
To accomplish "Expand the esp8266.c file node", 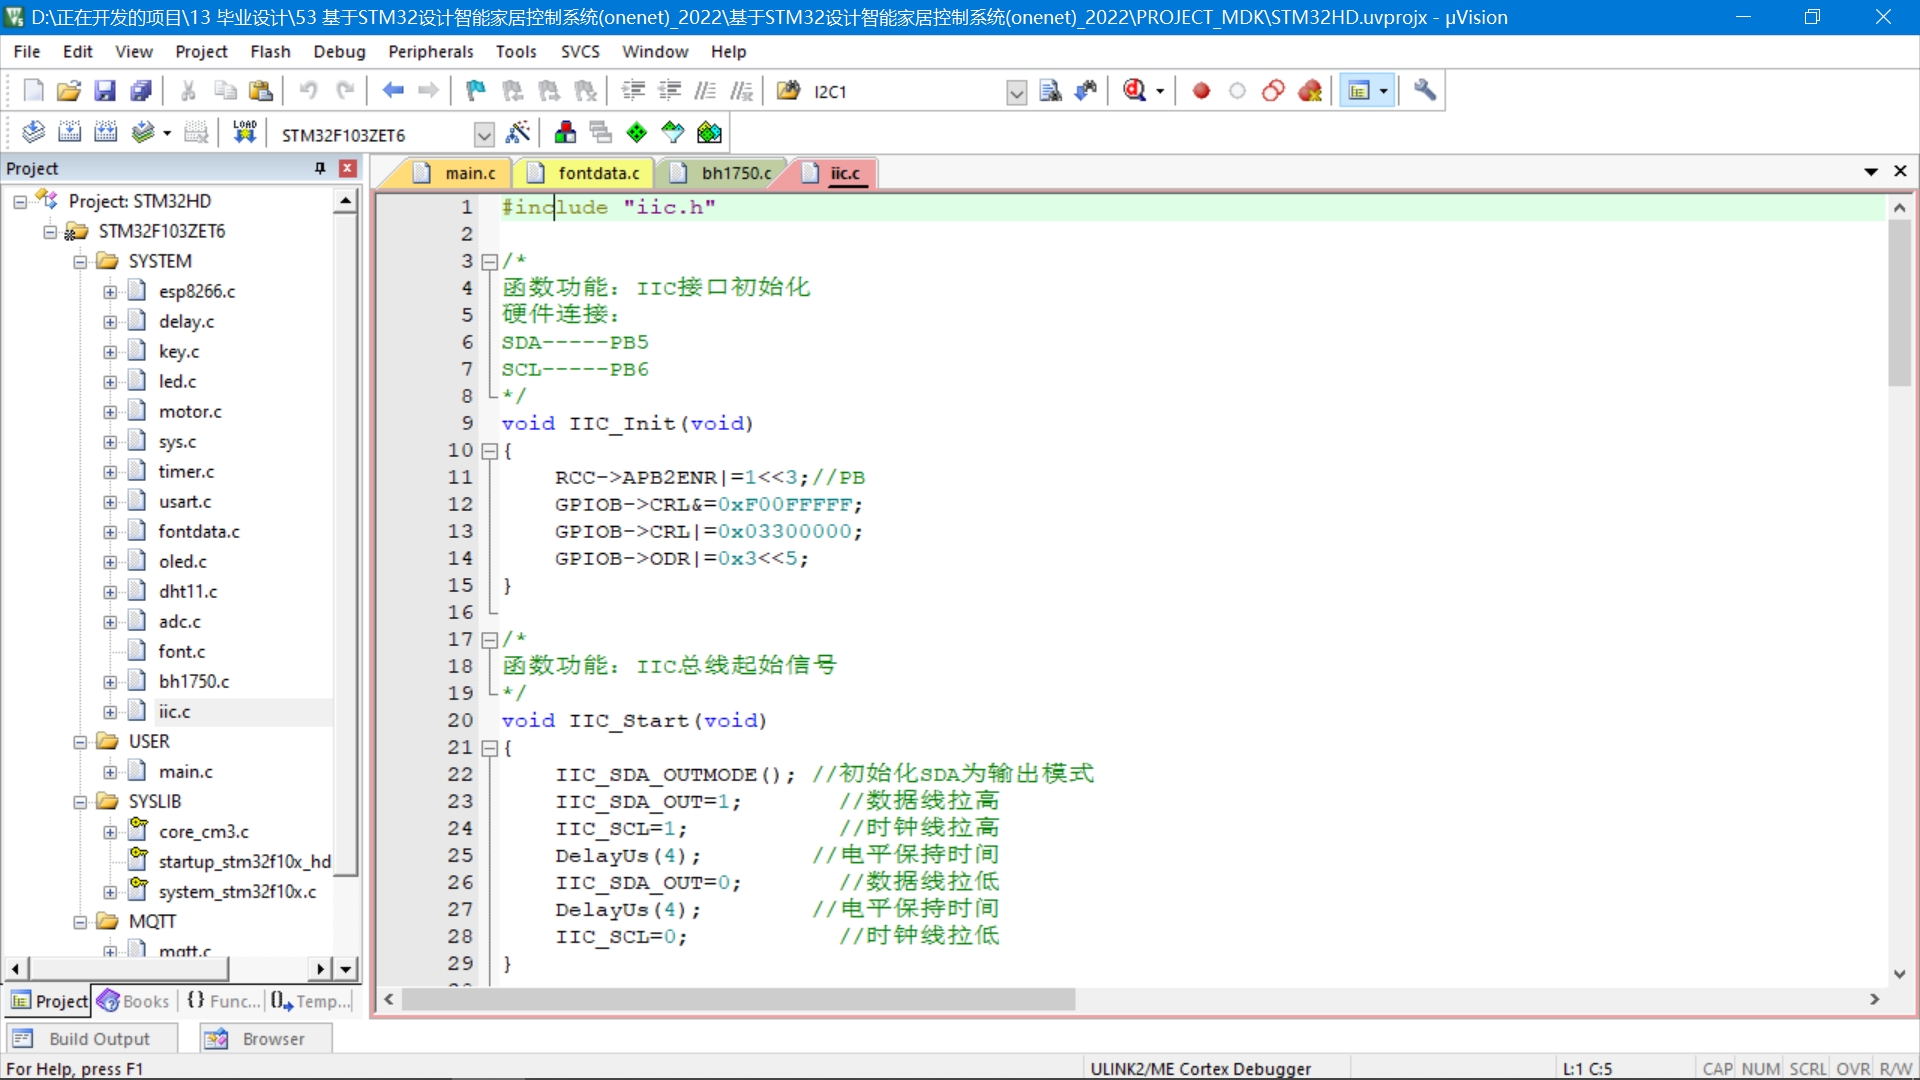I will tap(110, 292).
